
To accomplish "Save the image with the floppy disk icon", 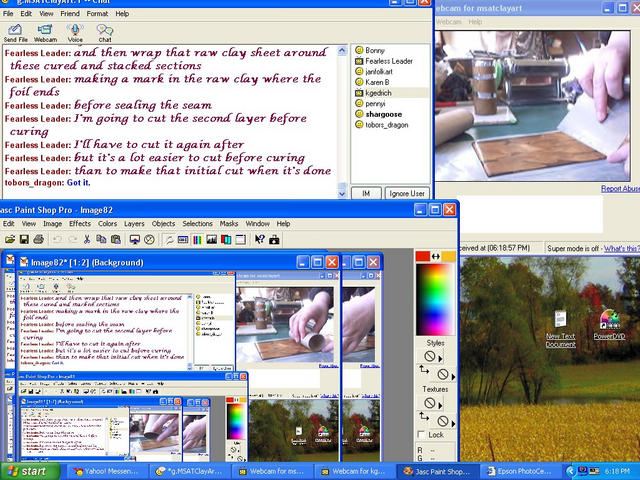I will point(24,240).
